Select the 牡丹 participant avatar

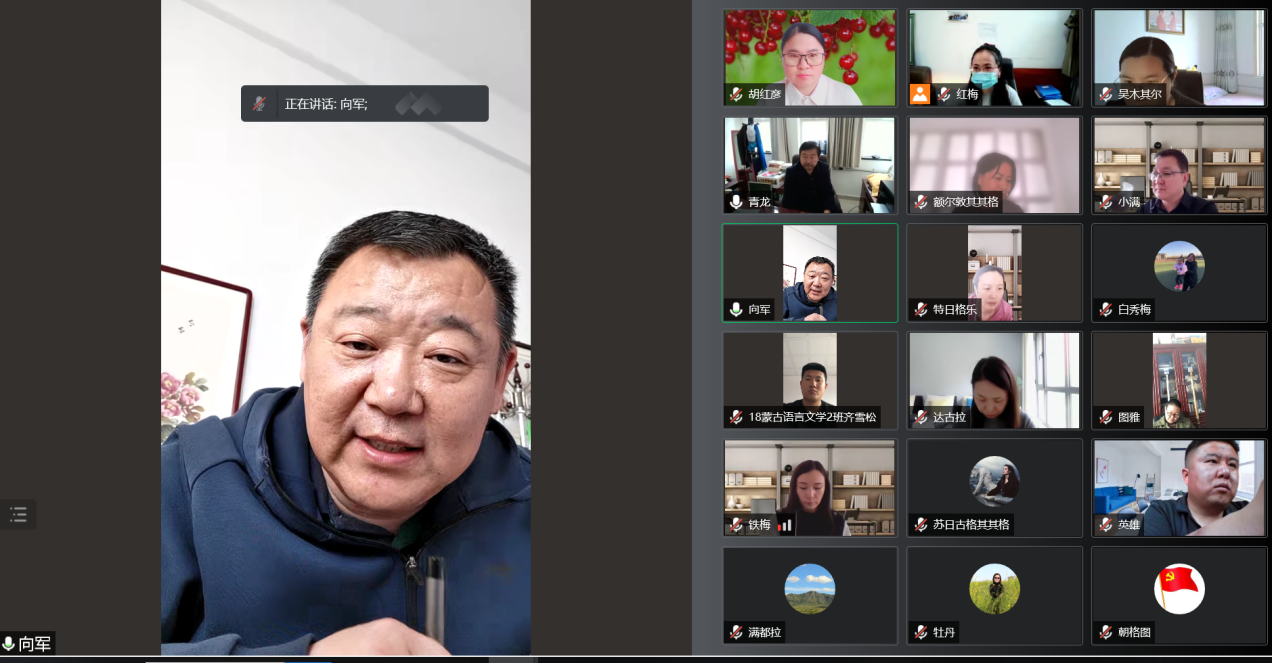click(x=994, y=588)
